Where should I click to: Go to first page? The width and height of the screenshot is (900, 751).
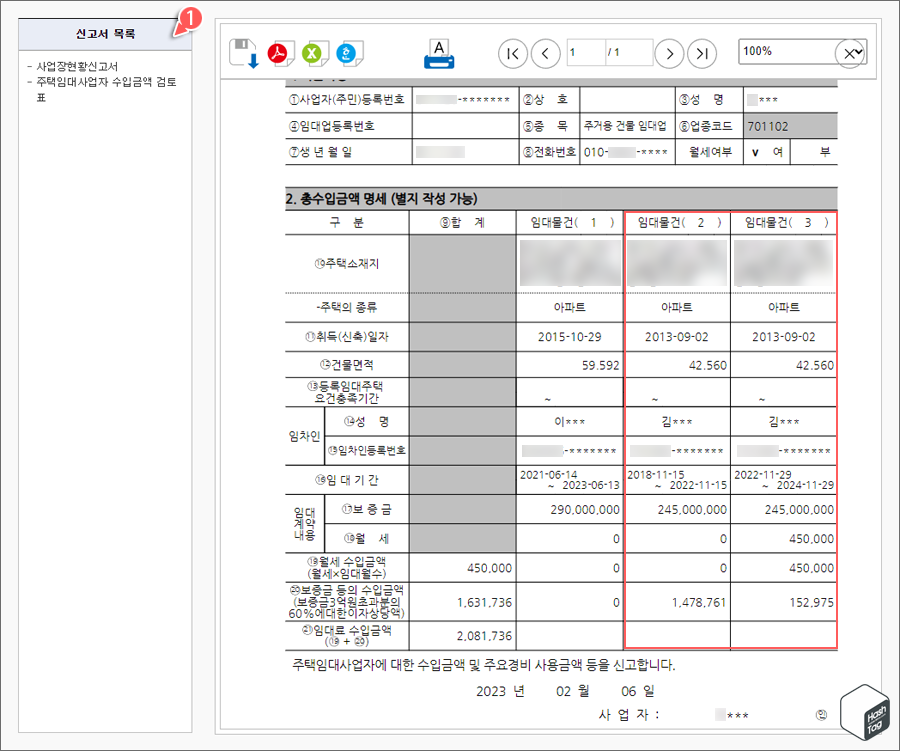pyautogui.click(x=513, y=54)
